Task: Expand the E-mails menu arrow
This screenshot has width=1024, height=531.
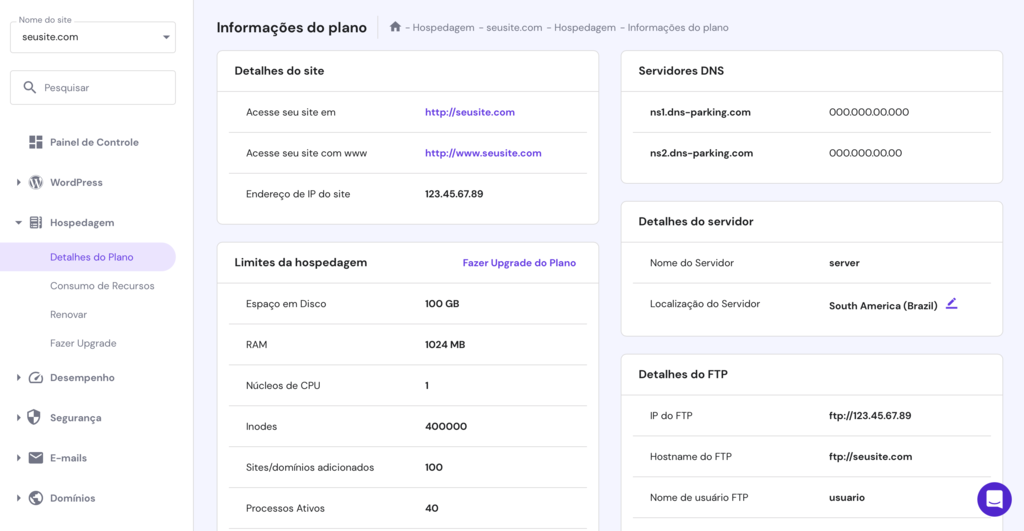Action: pyautogui.click(x=18, y=458)
